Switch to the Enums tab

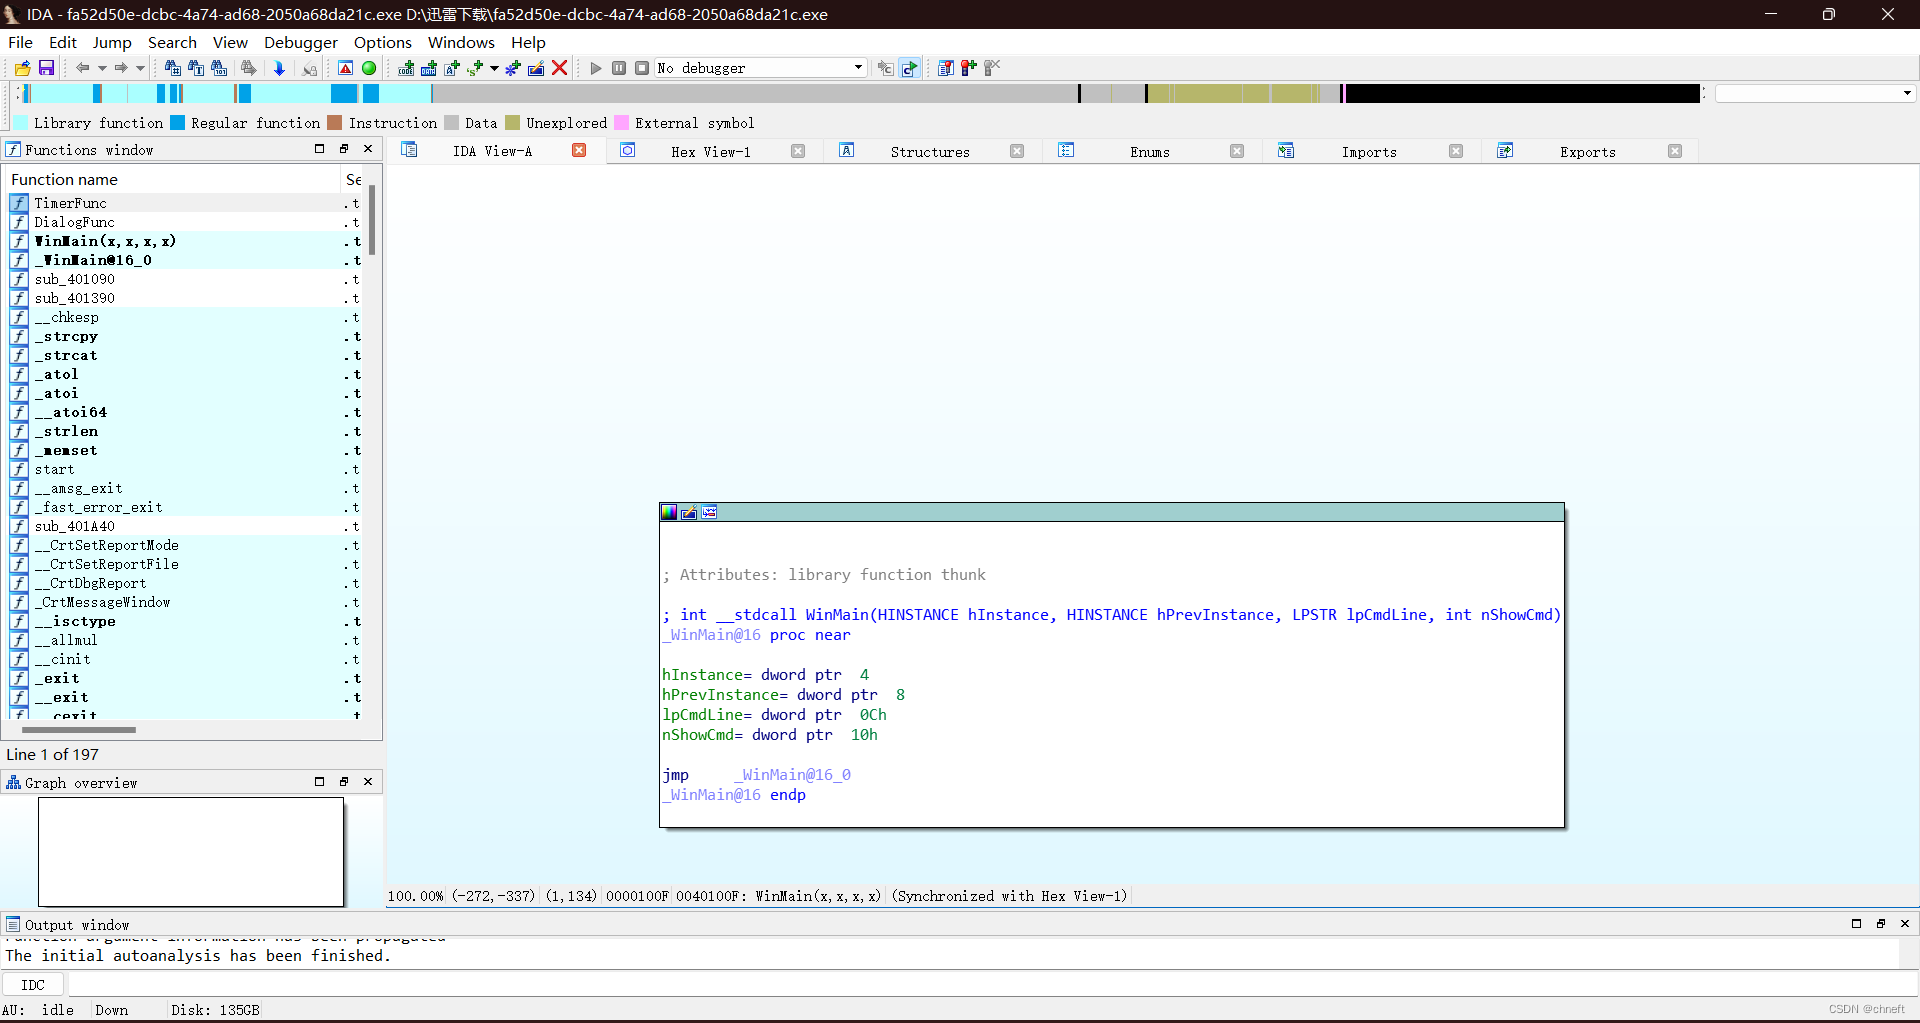[1150, 151]
